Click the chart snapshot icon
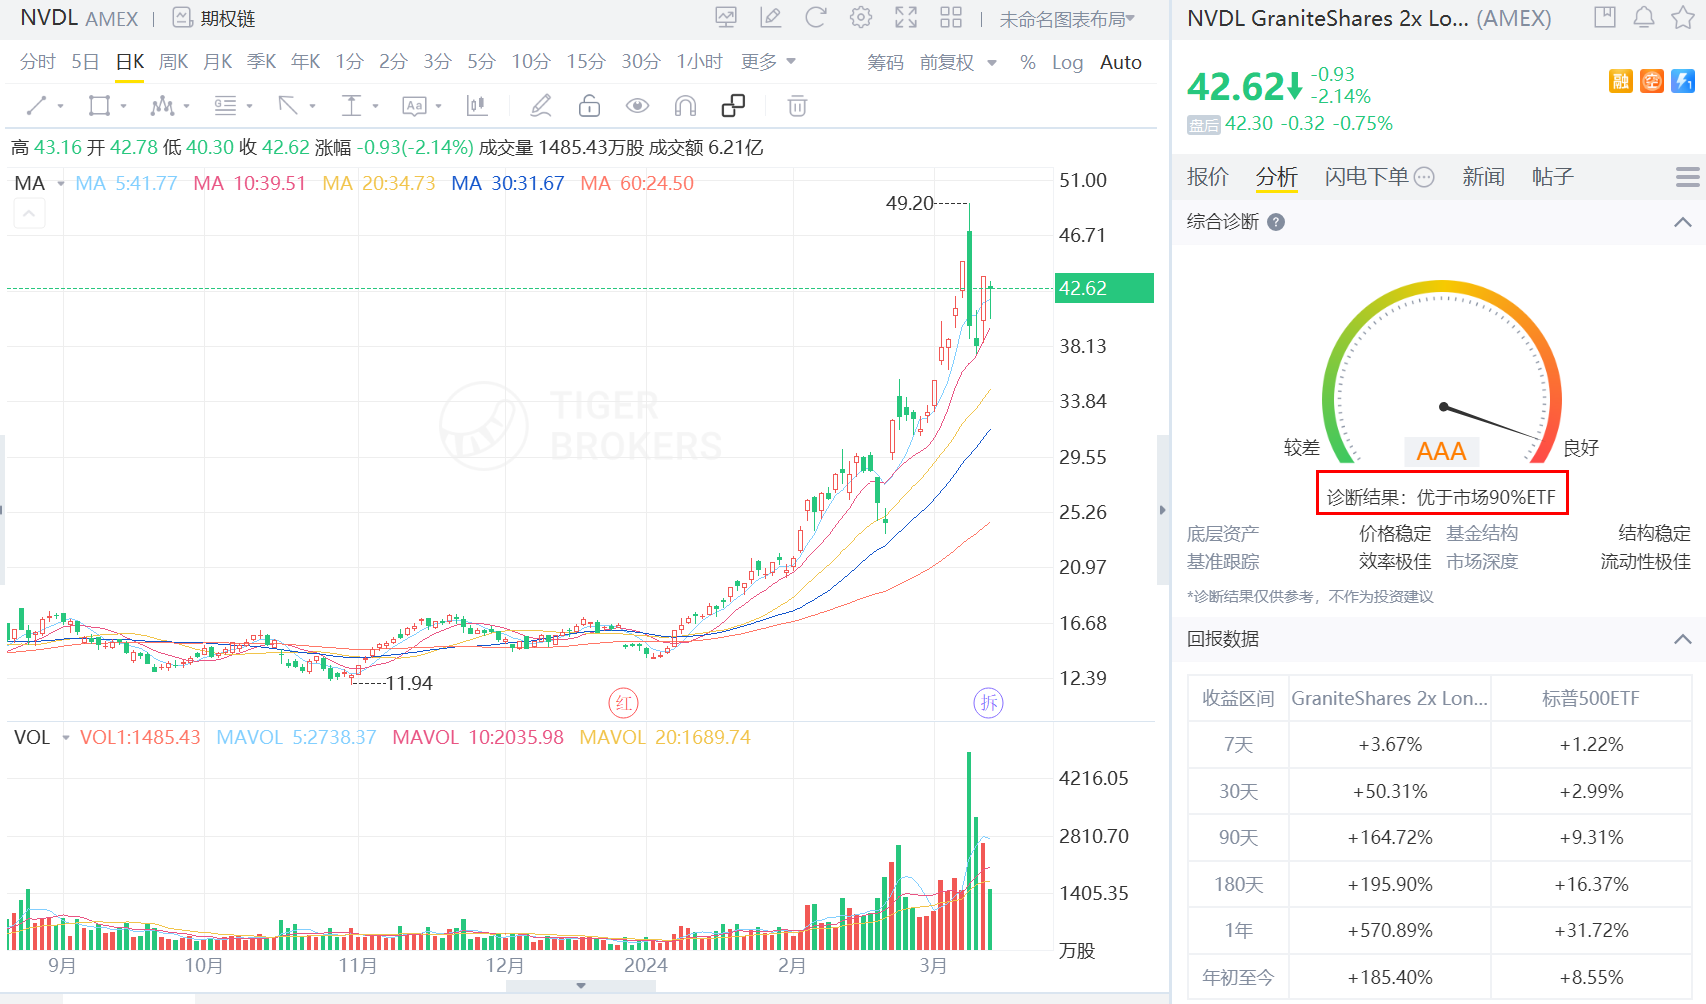1706x1004 pixels. [726, 18]
